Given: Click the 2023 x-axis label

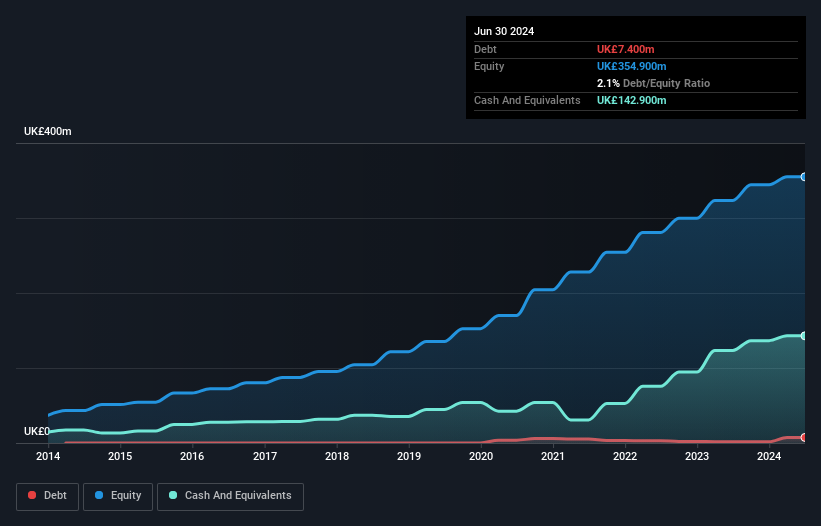Looking at the screenshot, I should coord(697,456).
